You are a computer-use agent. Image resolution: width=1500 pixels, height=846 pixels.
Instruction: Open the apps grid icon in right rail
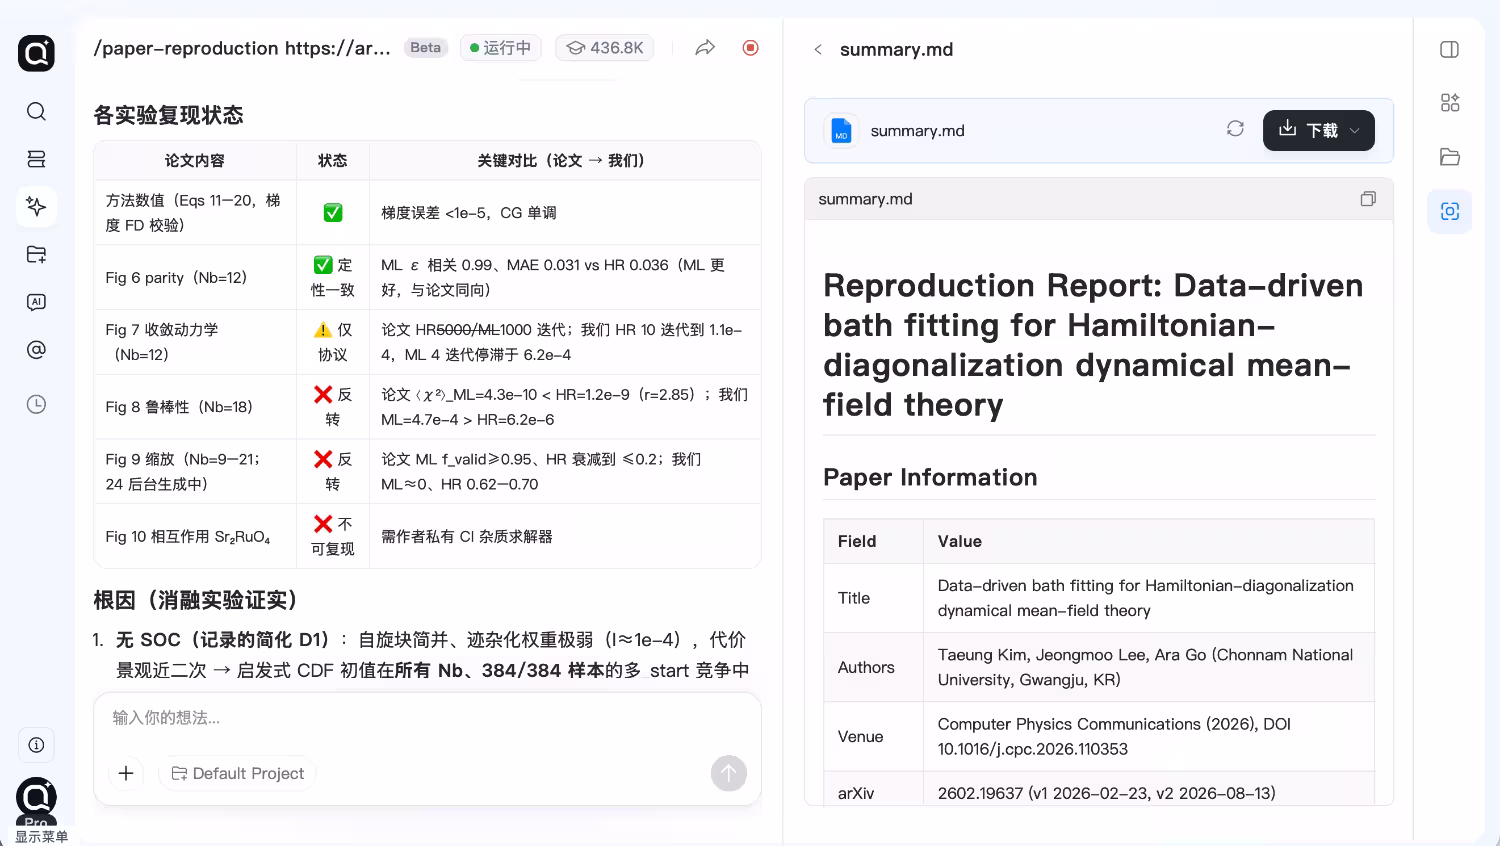(x=1450, y=102)
